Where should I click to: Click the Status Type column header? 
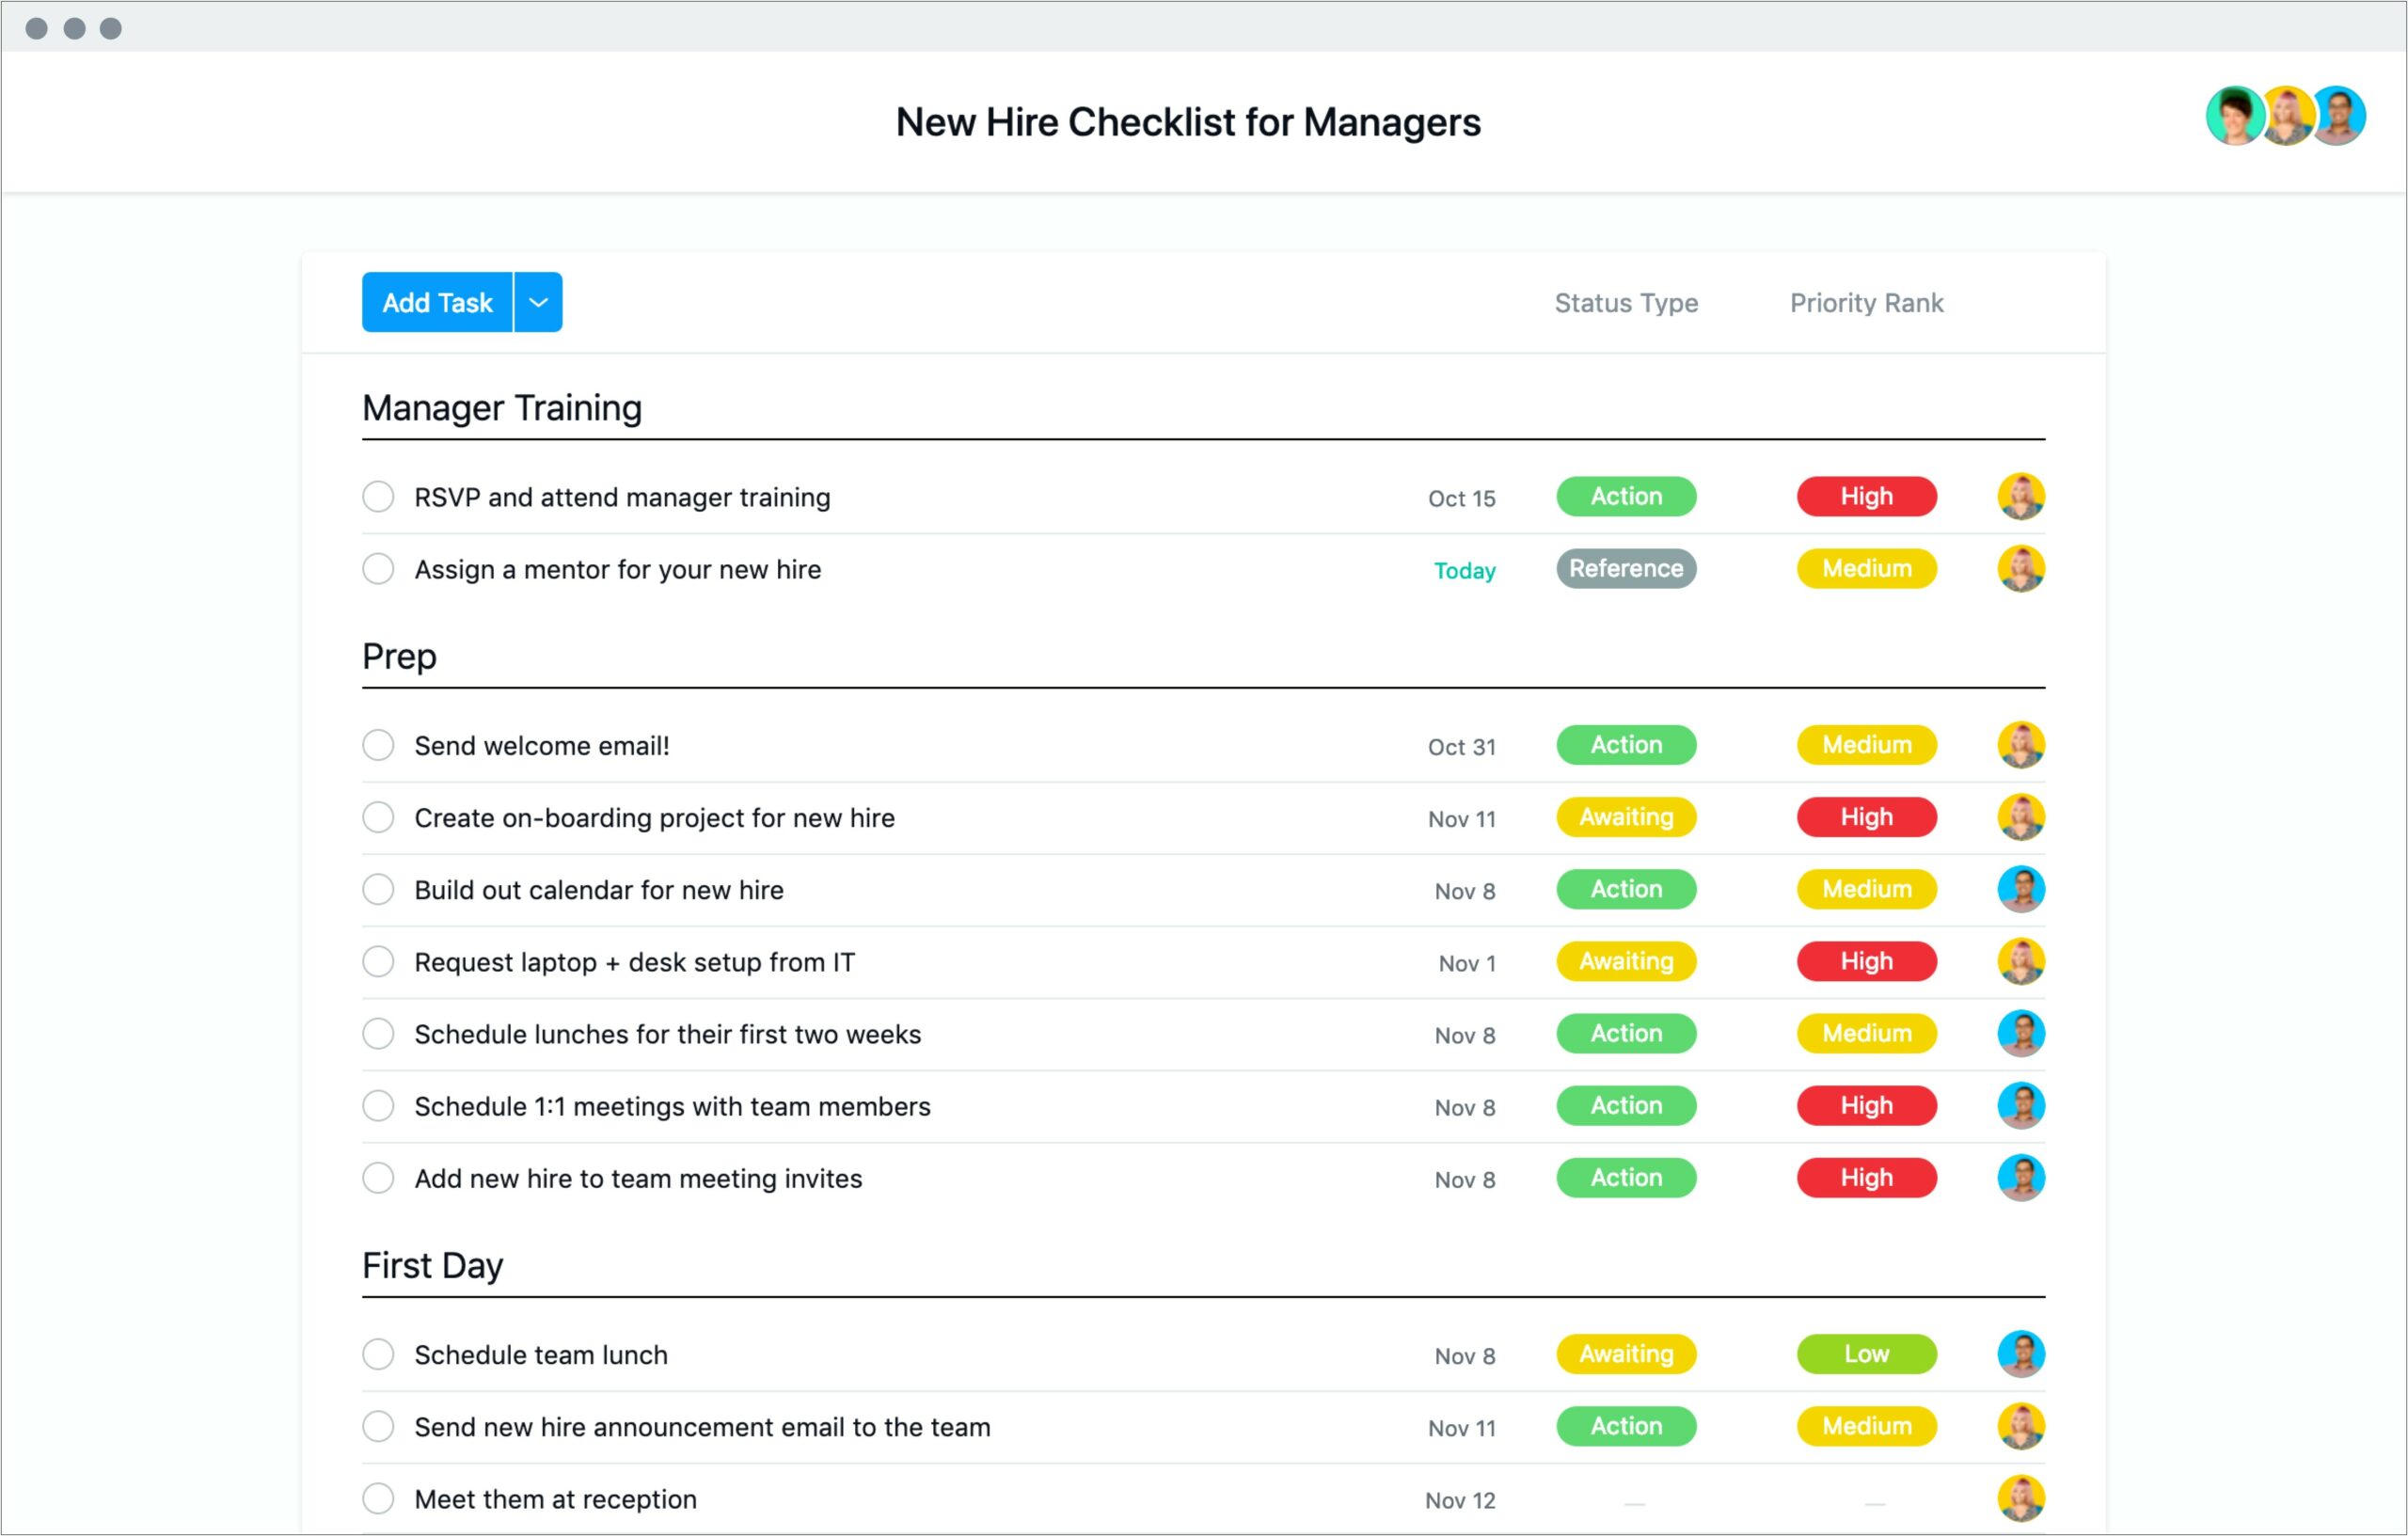(1624, 304)
